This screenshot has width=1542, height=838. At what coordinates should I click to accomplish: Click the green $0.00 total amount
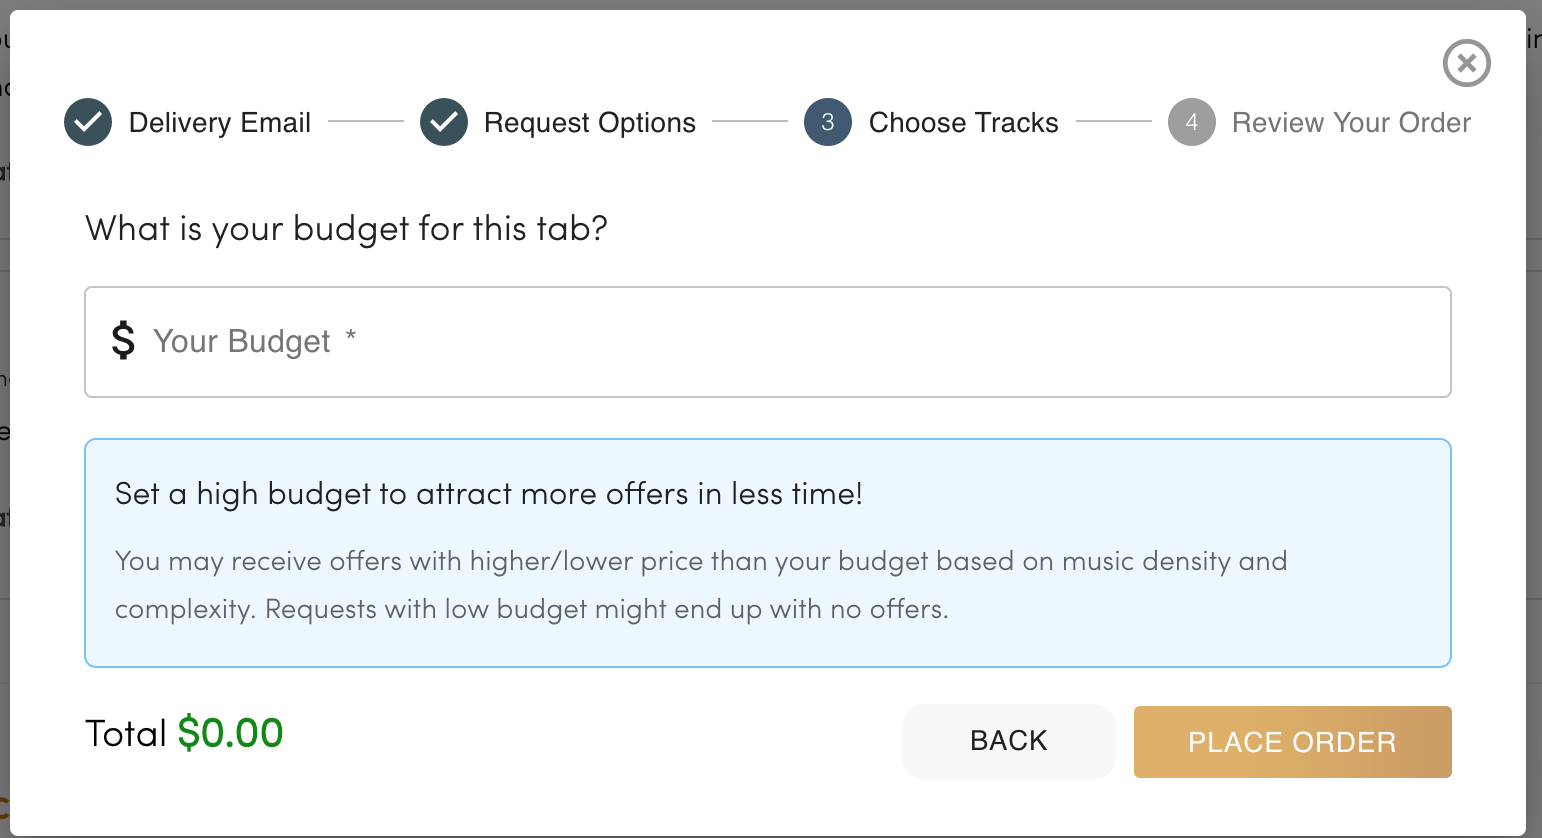231,733
